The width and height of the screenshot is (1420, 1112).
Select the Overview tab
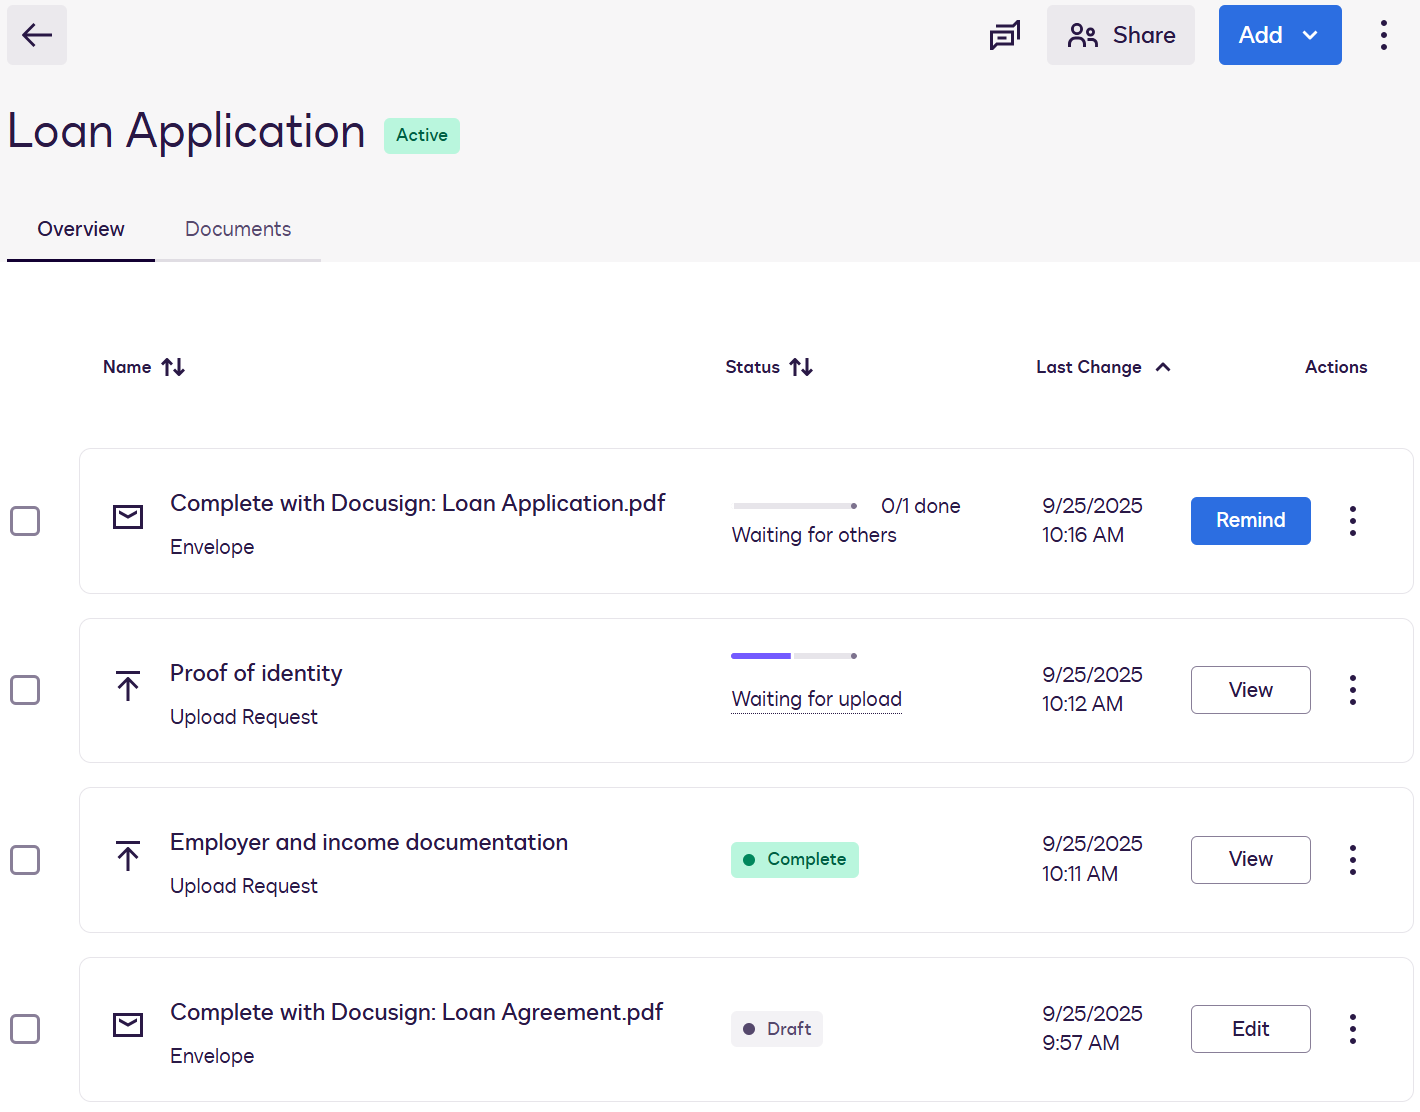click(x=80, y=229)
